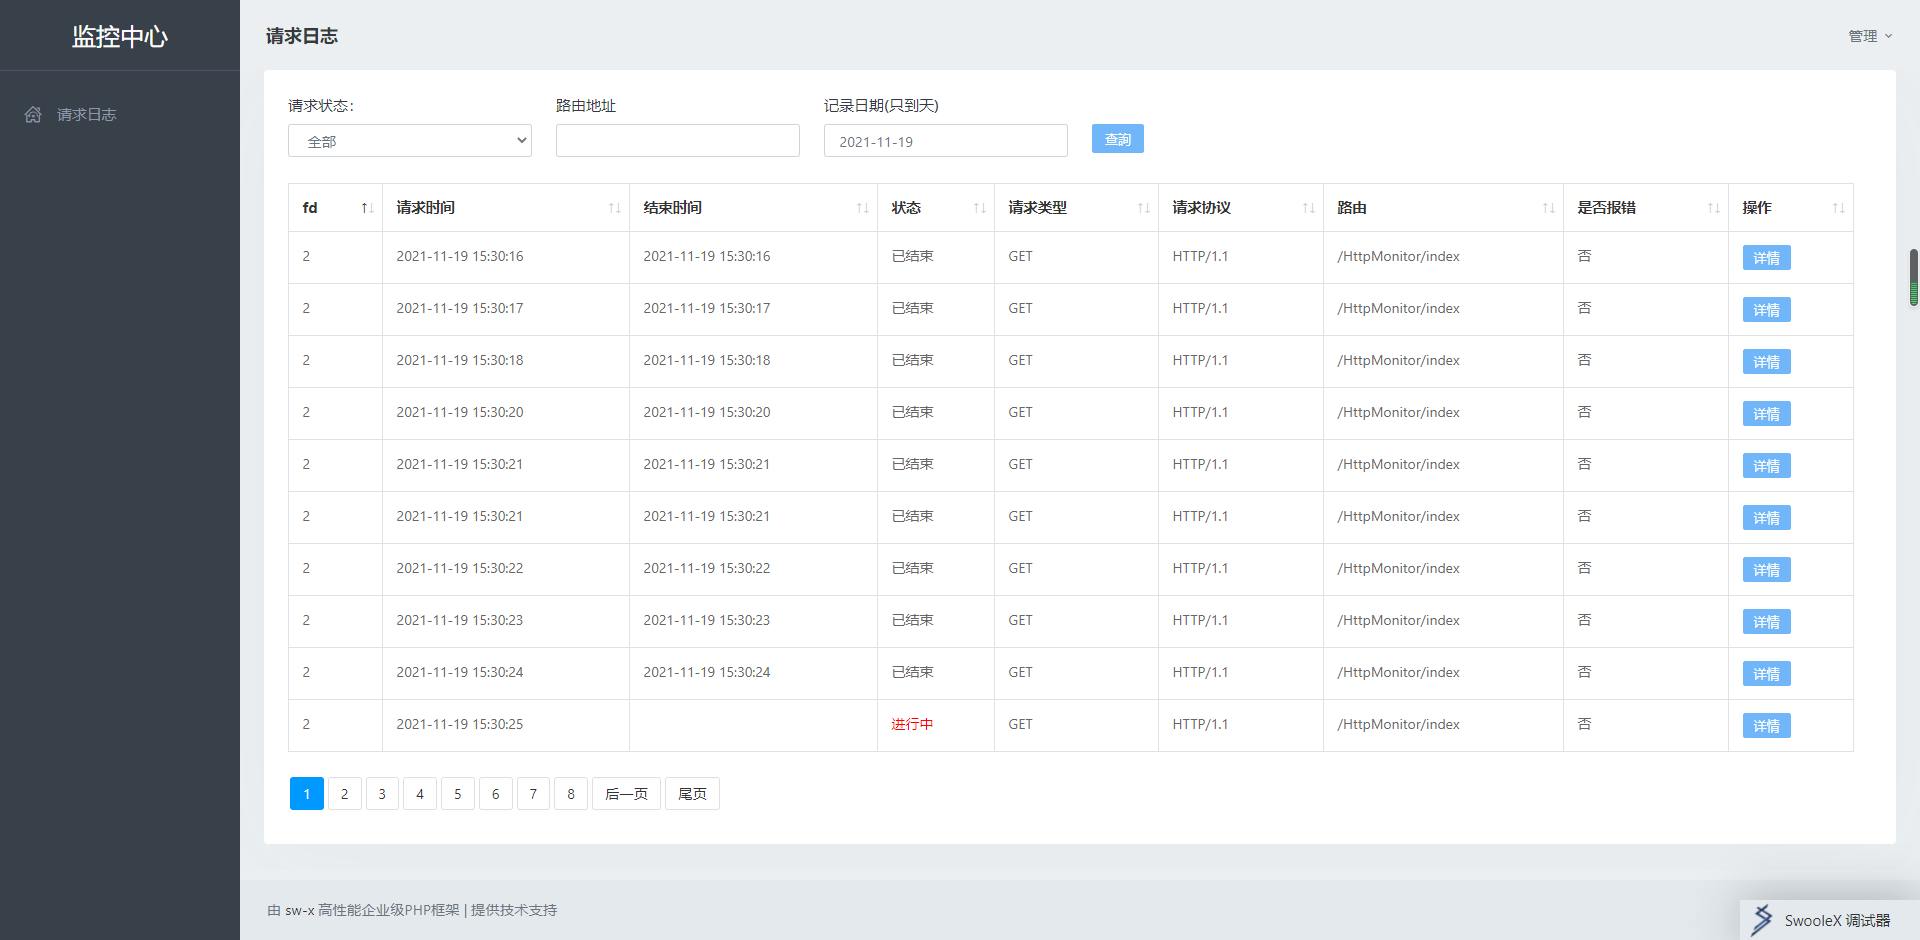Click the 查询 search button
The image size is (1920, 940).
1117,139
